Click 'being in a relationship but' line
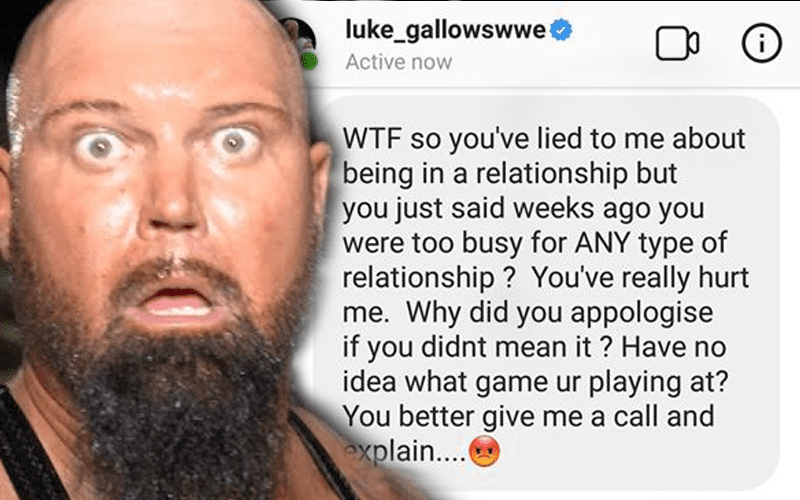Screen dimensions: 800x500 (510, 174)
